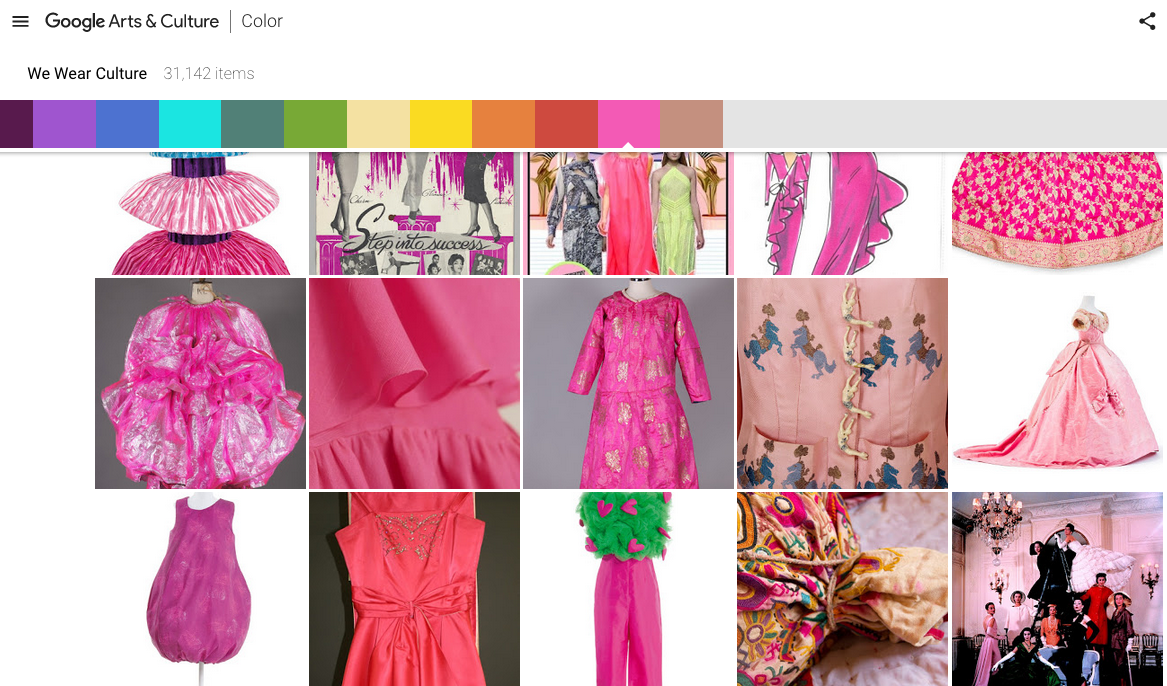Open the coral satin dress with bow
Image resolution: width=1167 pixels, height=686 pixels.
(x=414, y=588)
